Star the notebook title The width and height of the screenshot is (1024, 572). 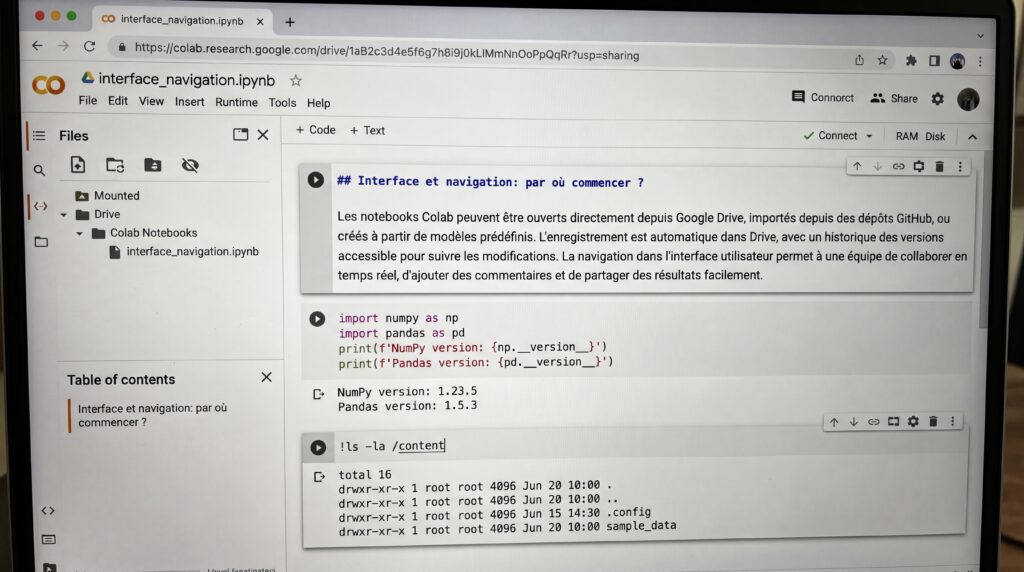click(x=296, y=80)
